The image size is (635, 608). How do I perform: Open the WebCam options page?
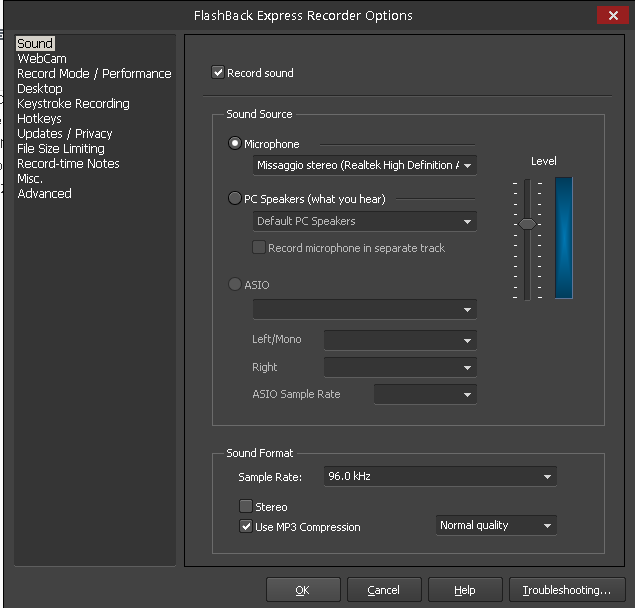pos(42,58)
